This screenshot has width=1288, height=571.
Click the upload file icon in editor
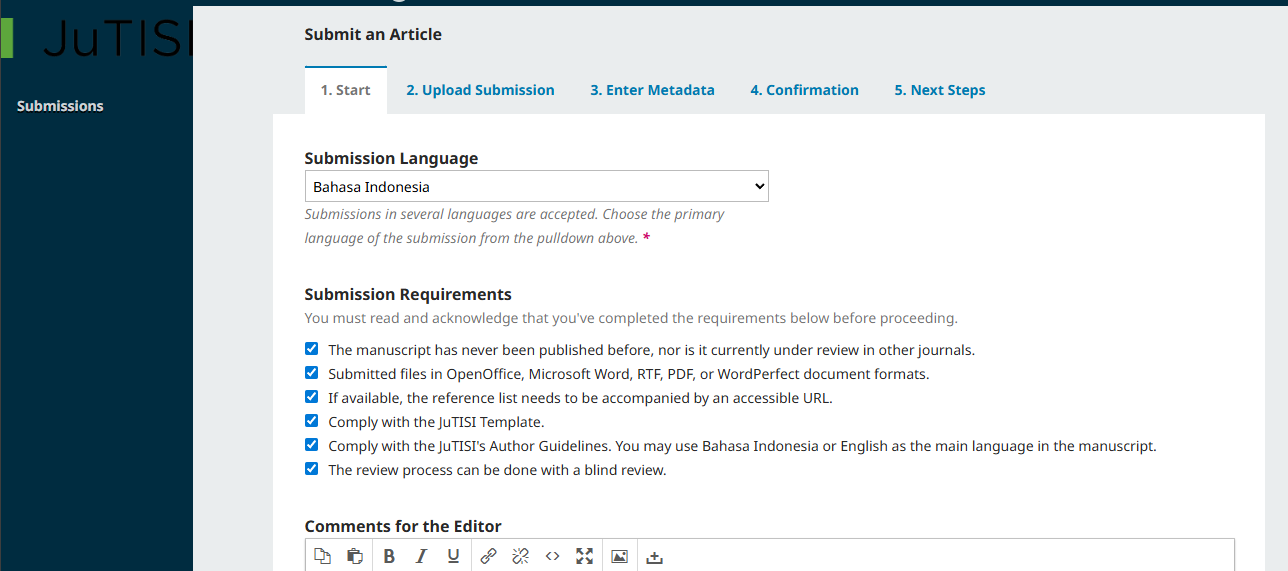coord(655,556)
